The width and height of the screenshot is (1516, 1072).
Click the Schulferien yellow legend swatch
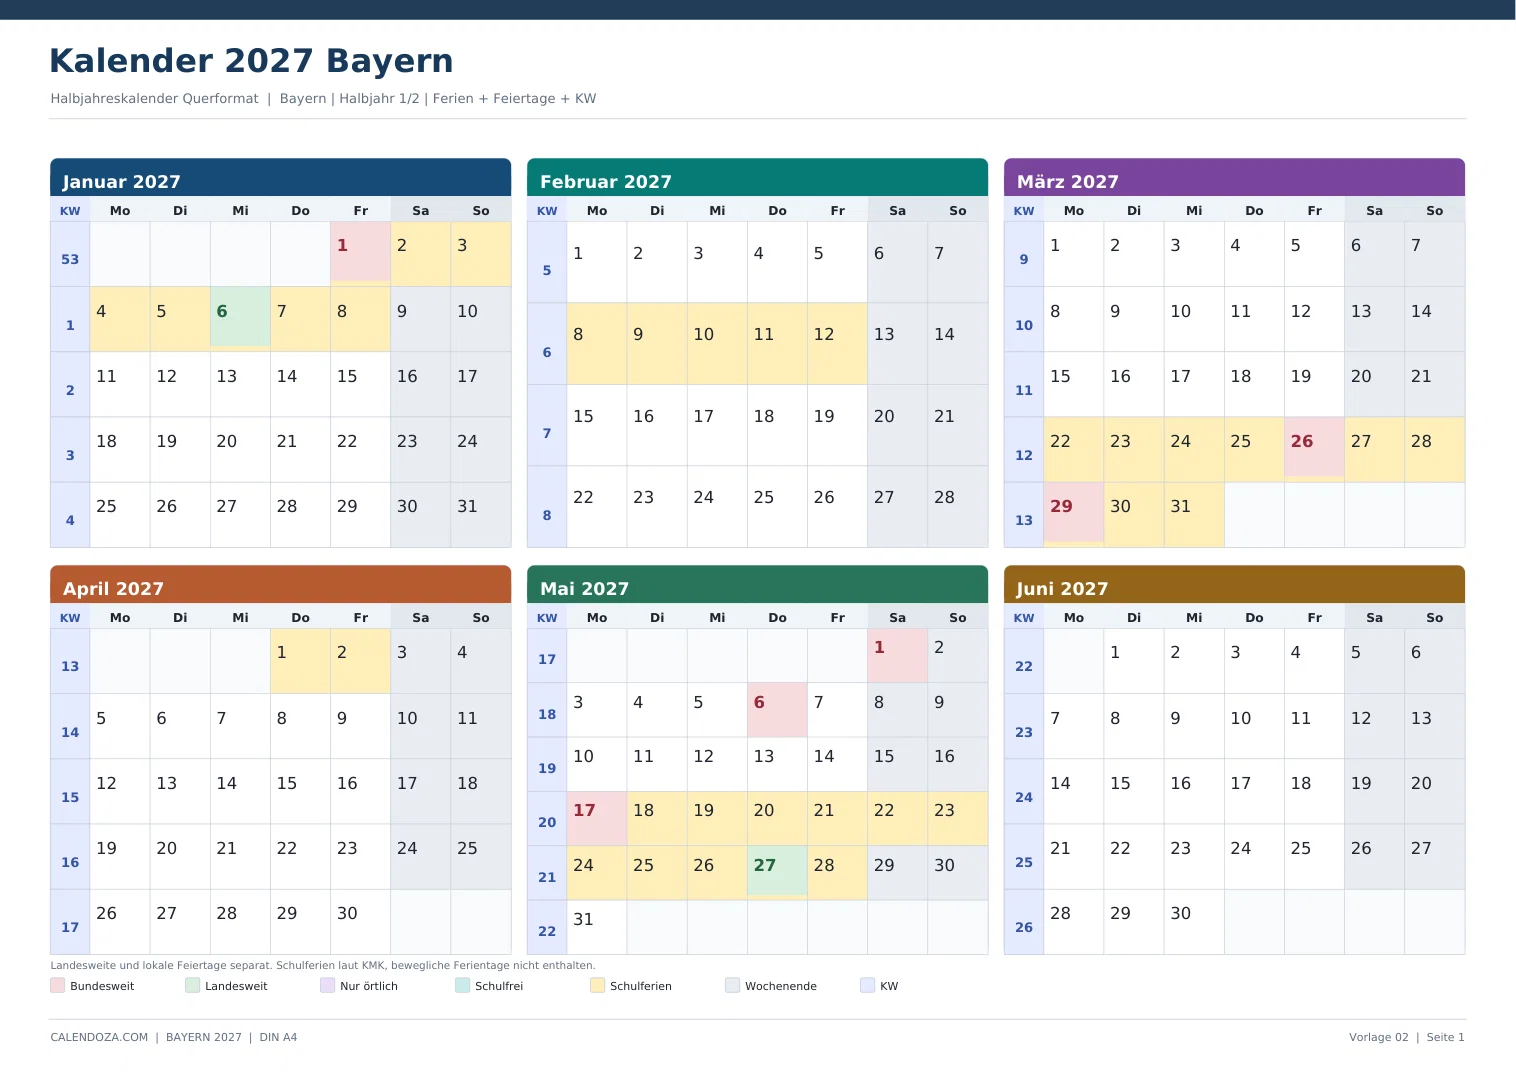tap(597, 985)
